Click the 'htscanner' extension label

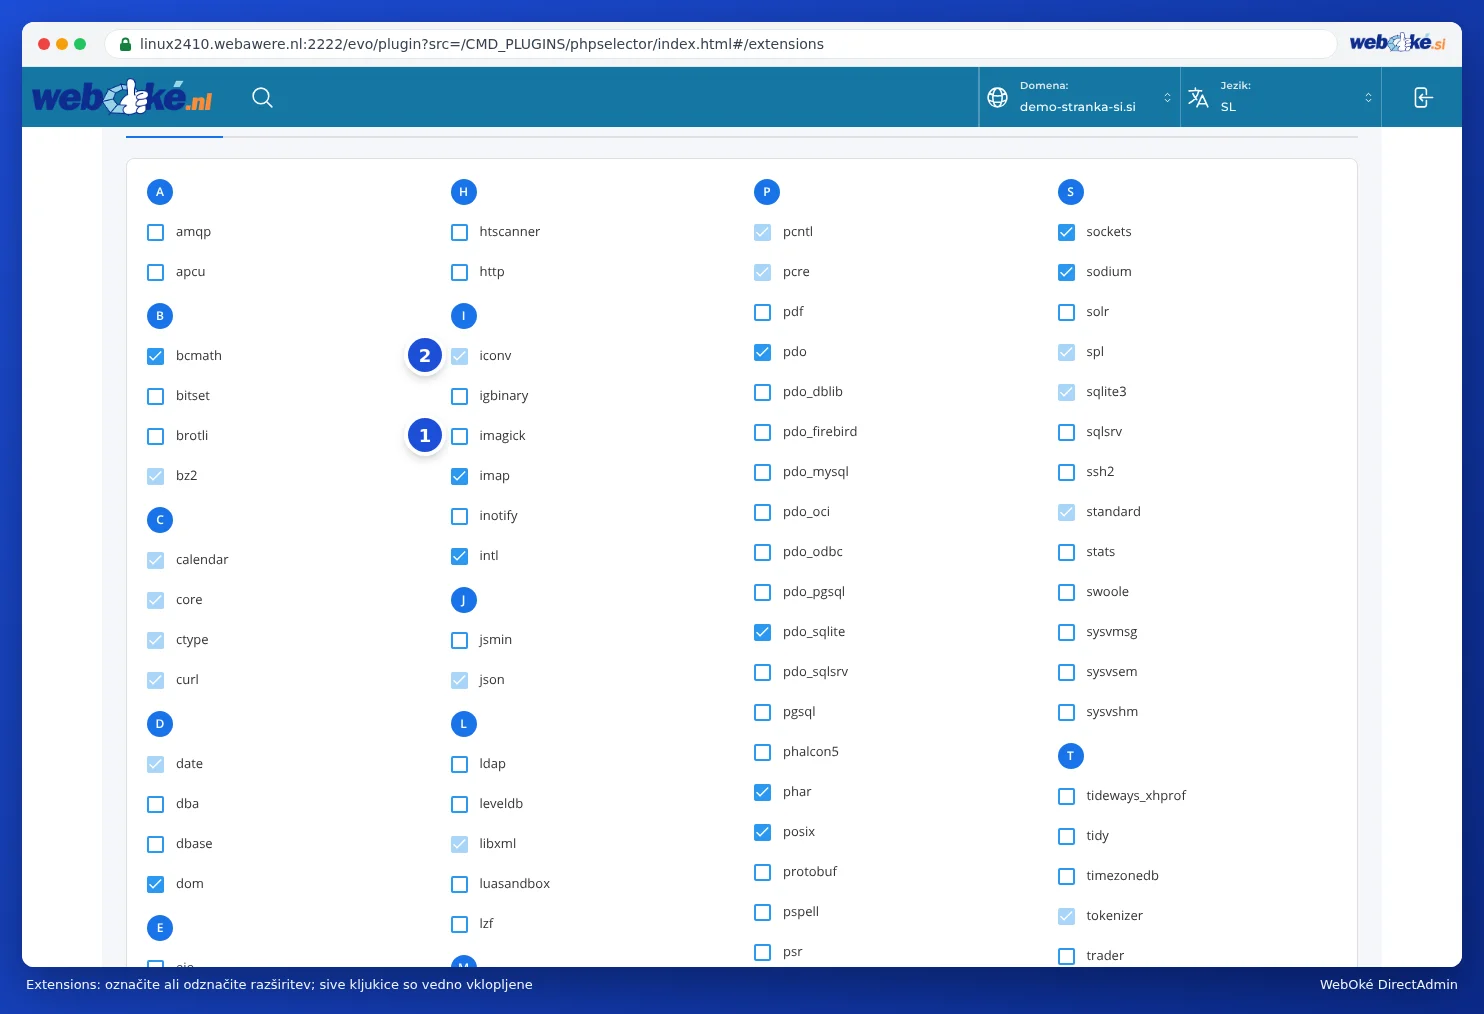point(509,232)
